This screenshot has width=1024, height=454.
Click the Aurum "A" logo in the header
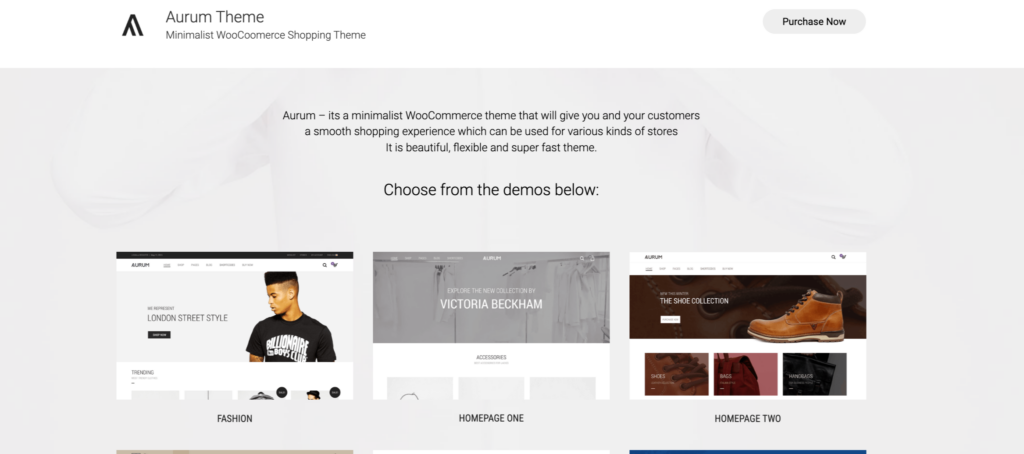133,25
